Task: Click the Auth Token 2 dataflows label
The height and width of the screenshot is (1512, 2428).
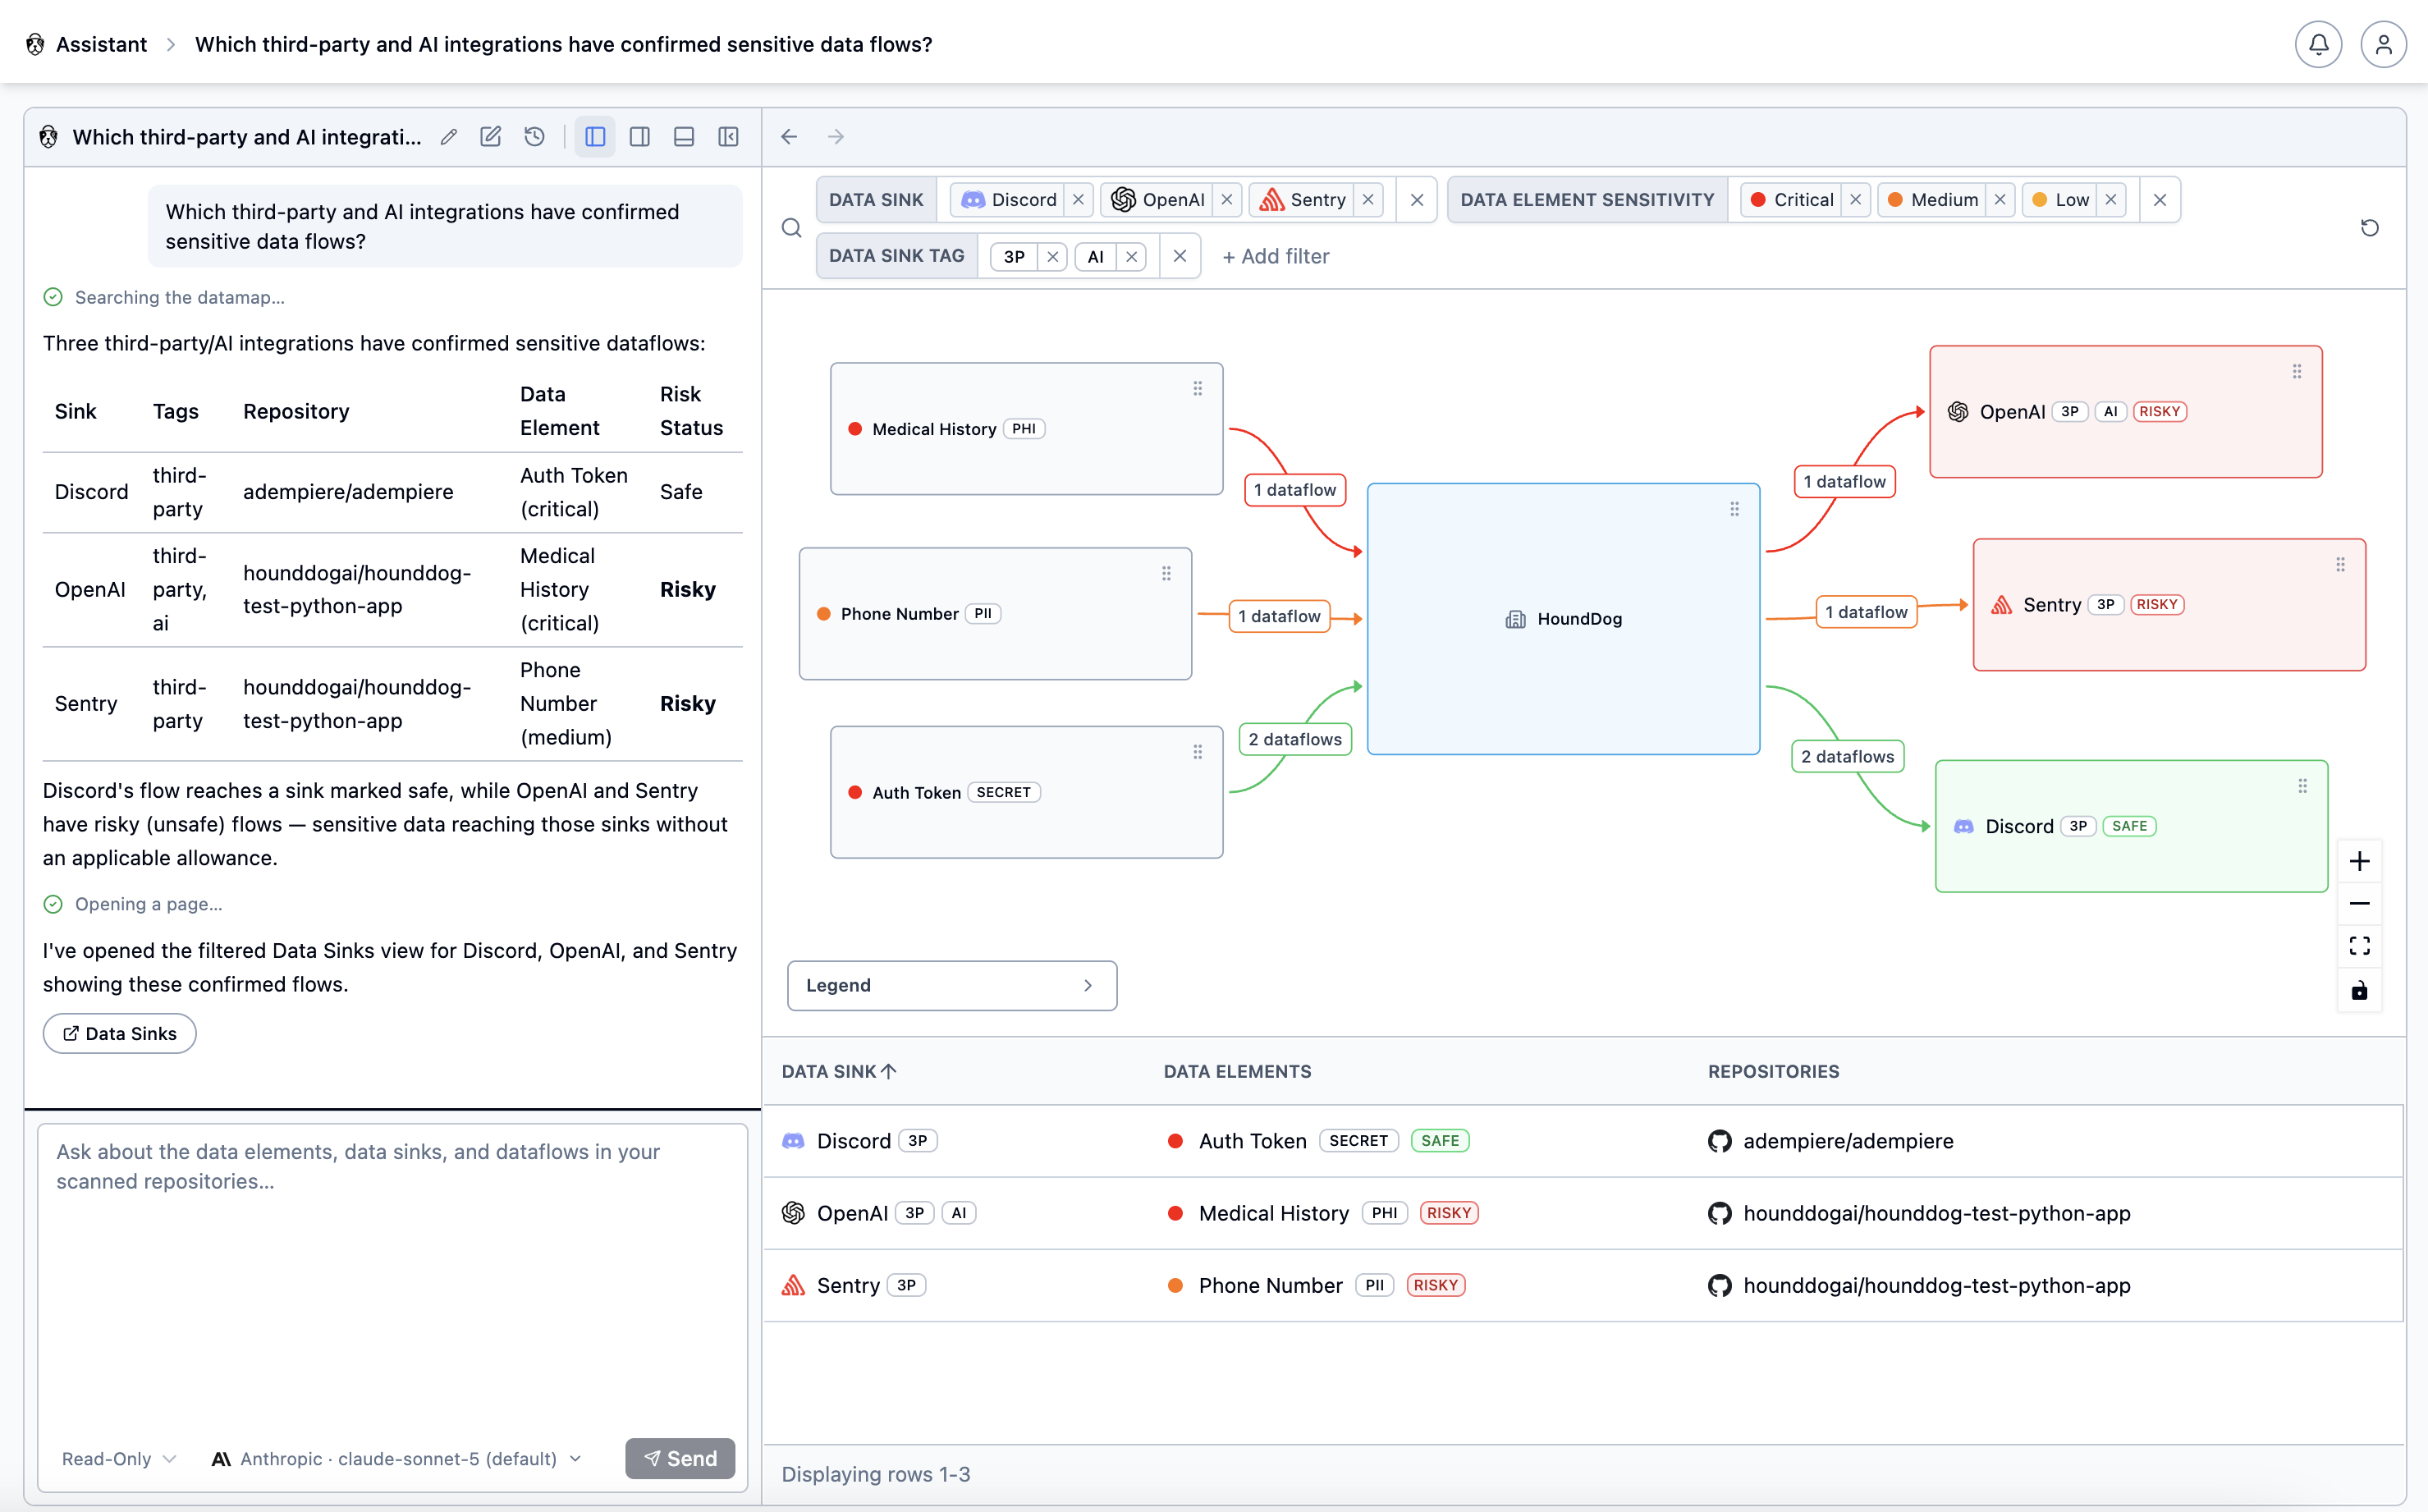Action: click(x=1295, y=739)
